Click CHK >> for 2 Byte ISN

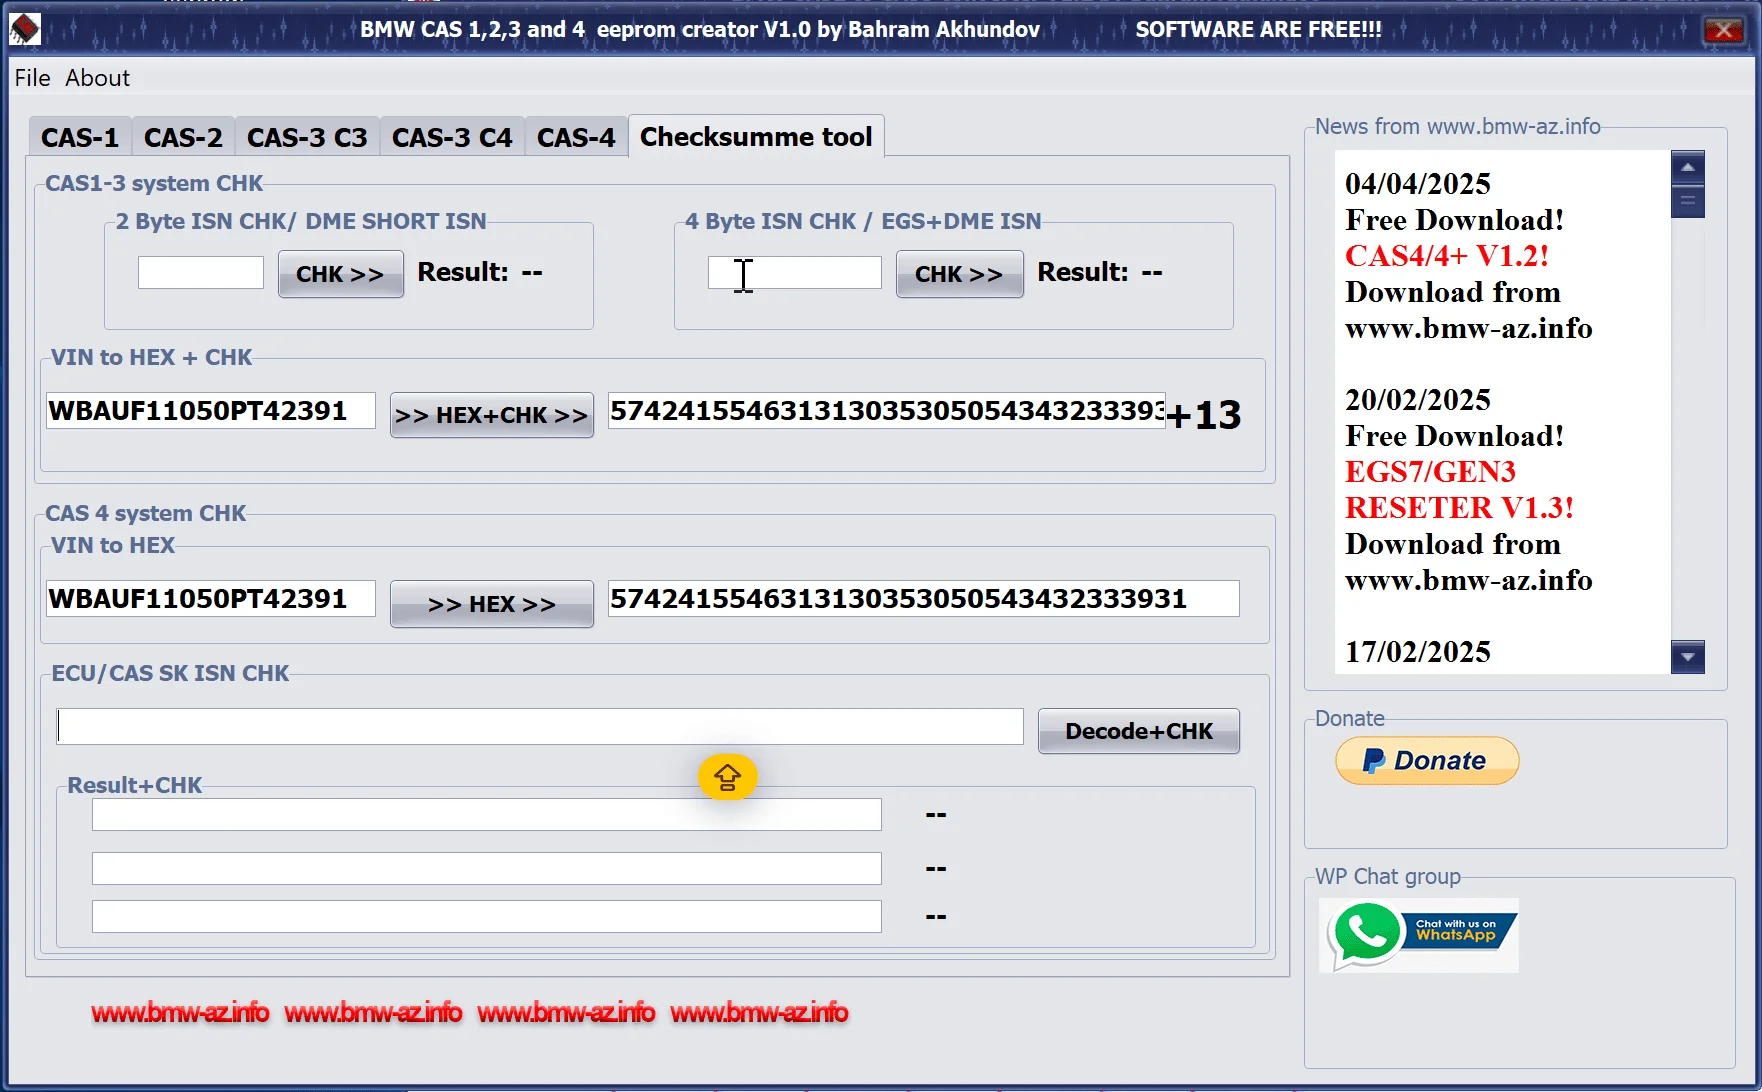[x=340, y=274]
